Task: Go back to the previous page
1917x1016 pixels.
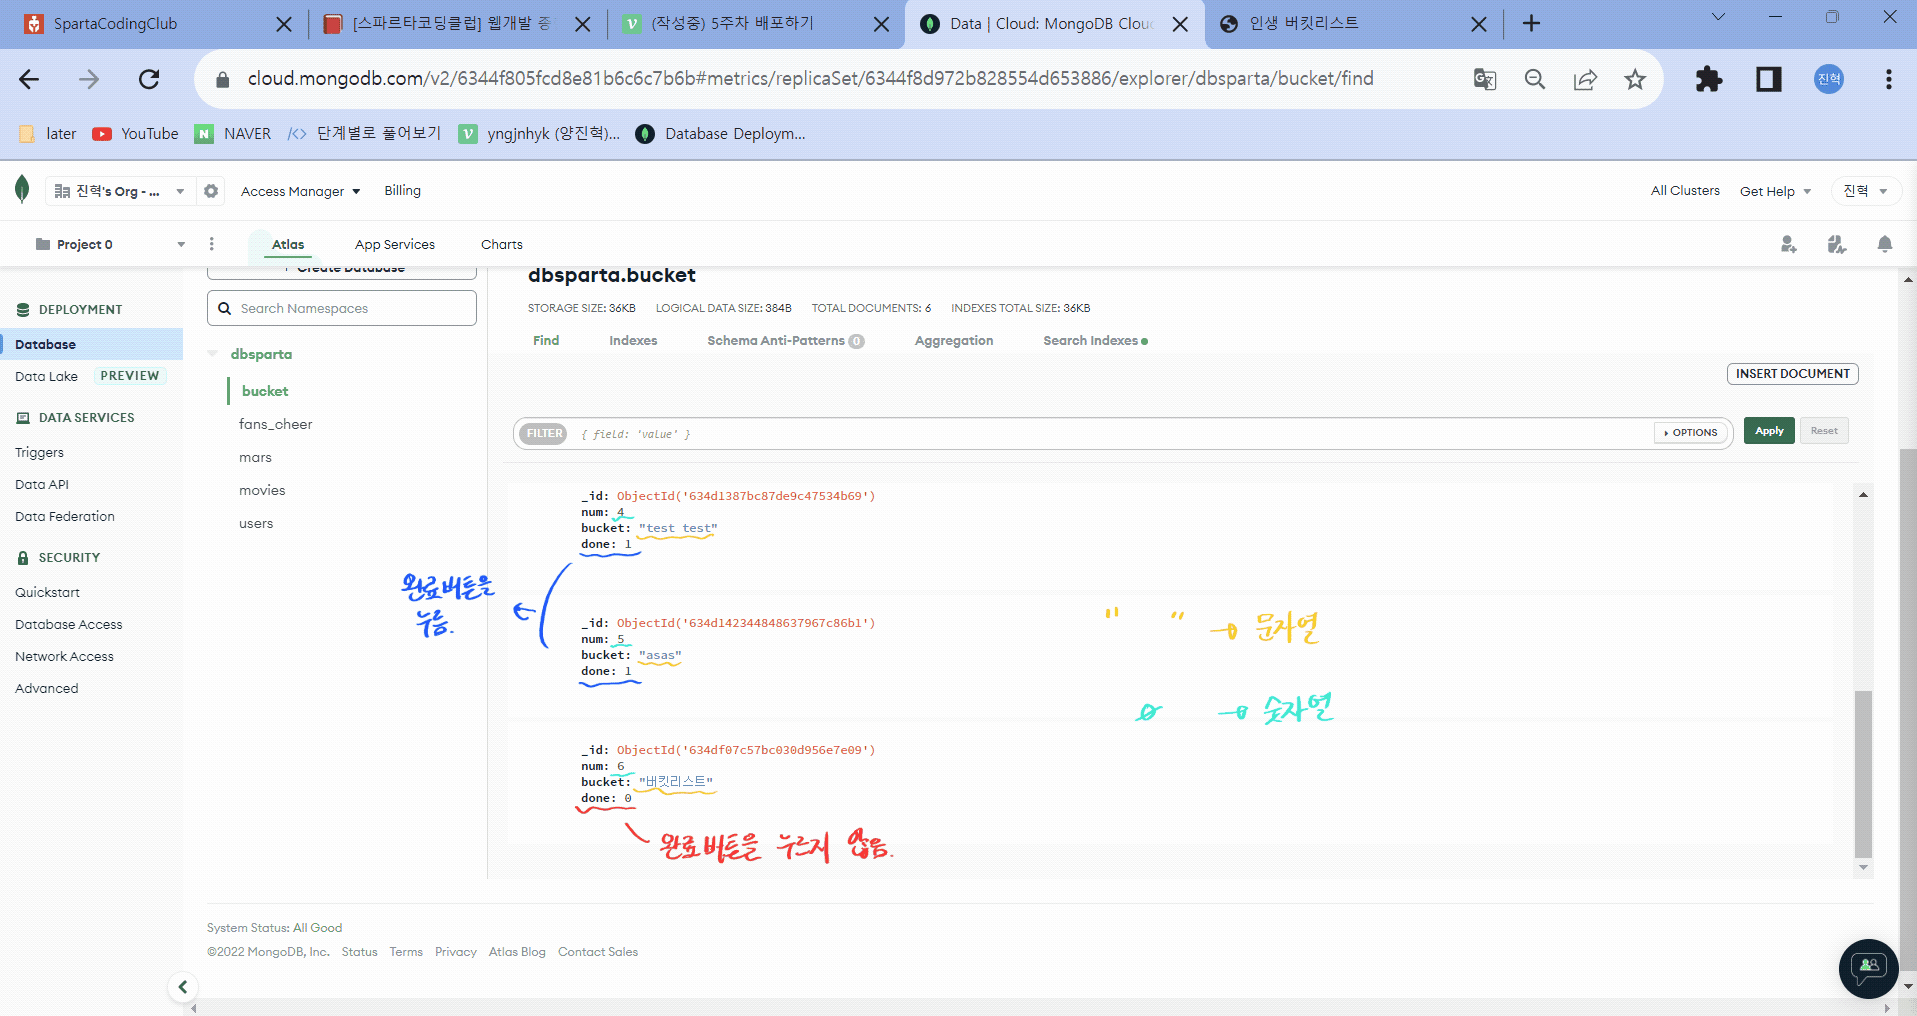Action: pos(29,79)
